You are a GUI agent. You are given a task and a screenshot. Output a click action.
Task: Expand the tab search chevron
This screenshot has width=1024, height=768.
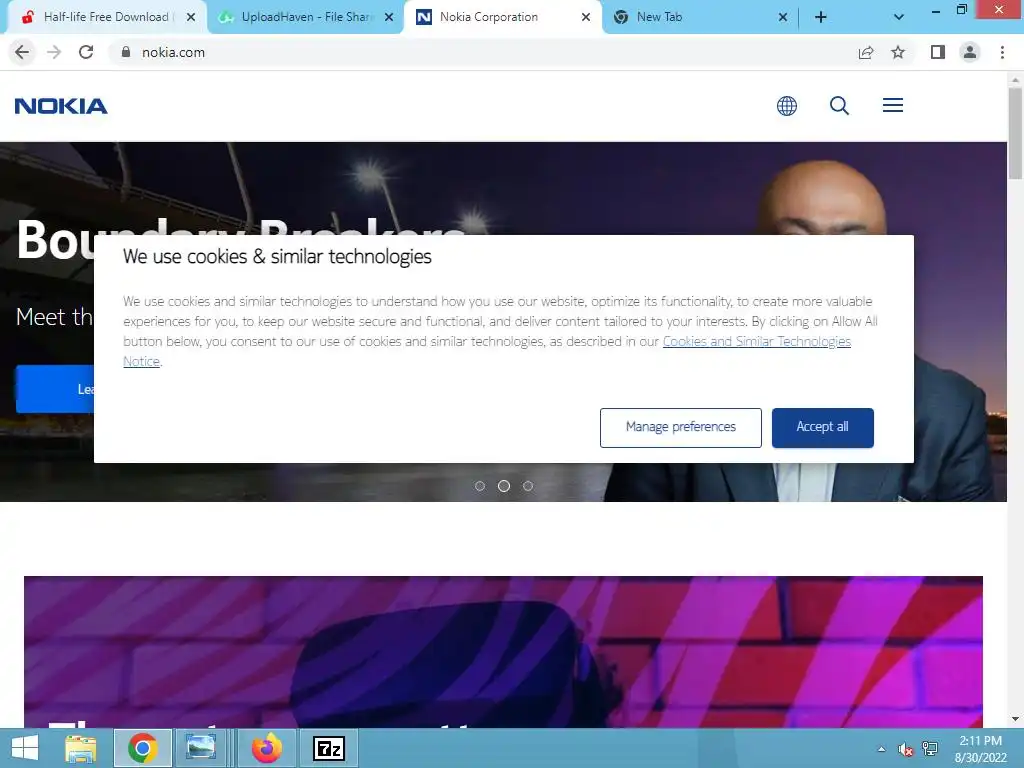pyautogui.click(x=899, y=18)
